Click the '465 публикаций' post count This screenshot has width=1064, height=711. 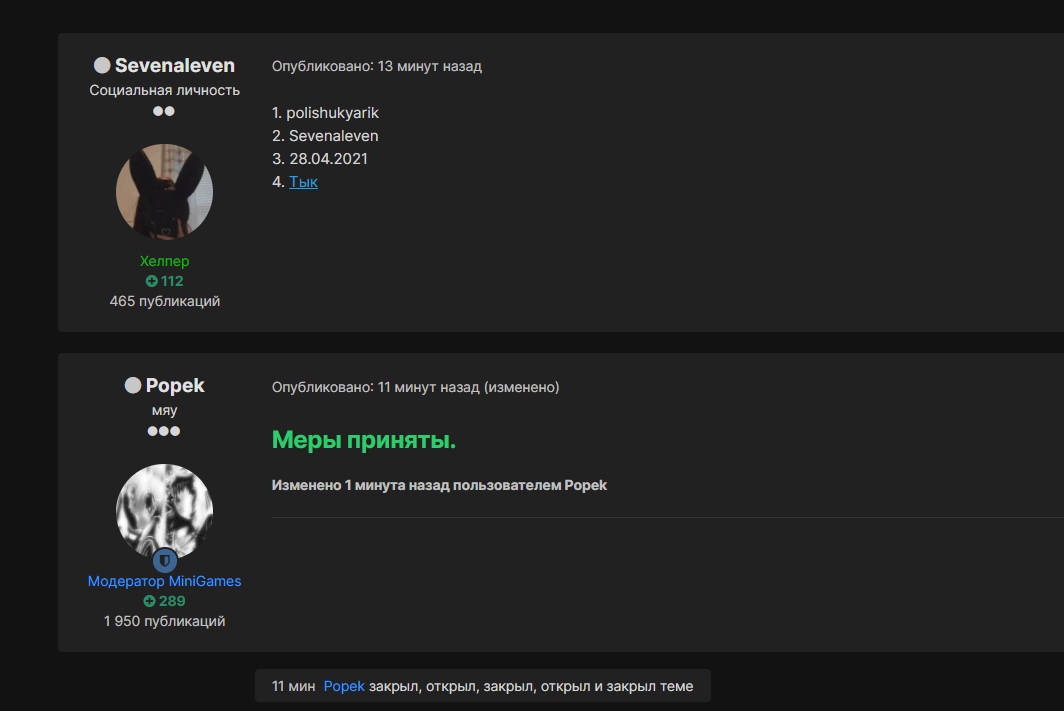pos(164,301)
